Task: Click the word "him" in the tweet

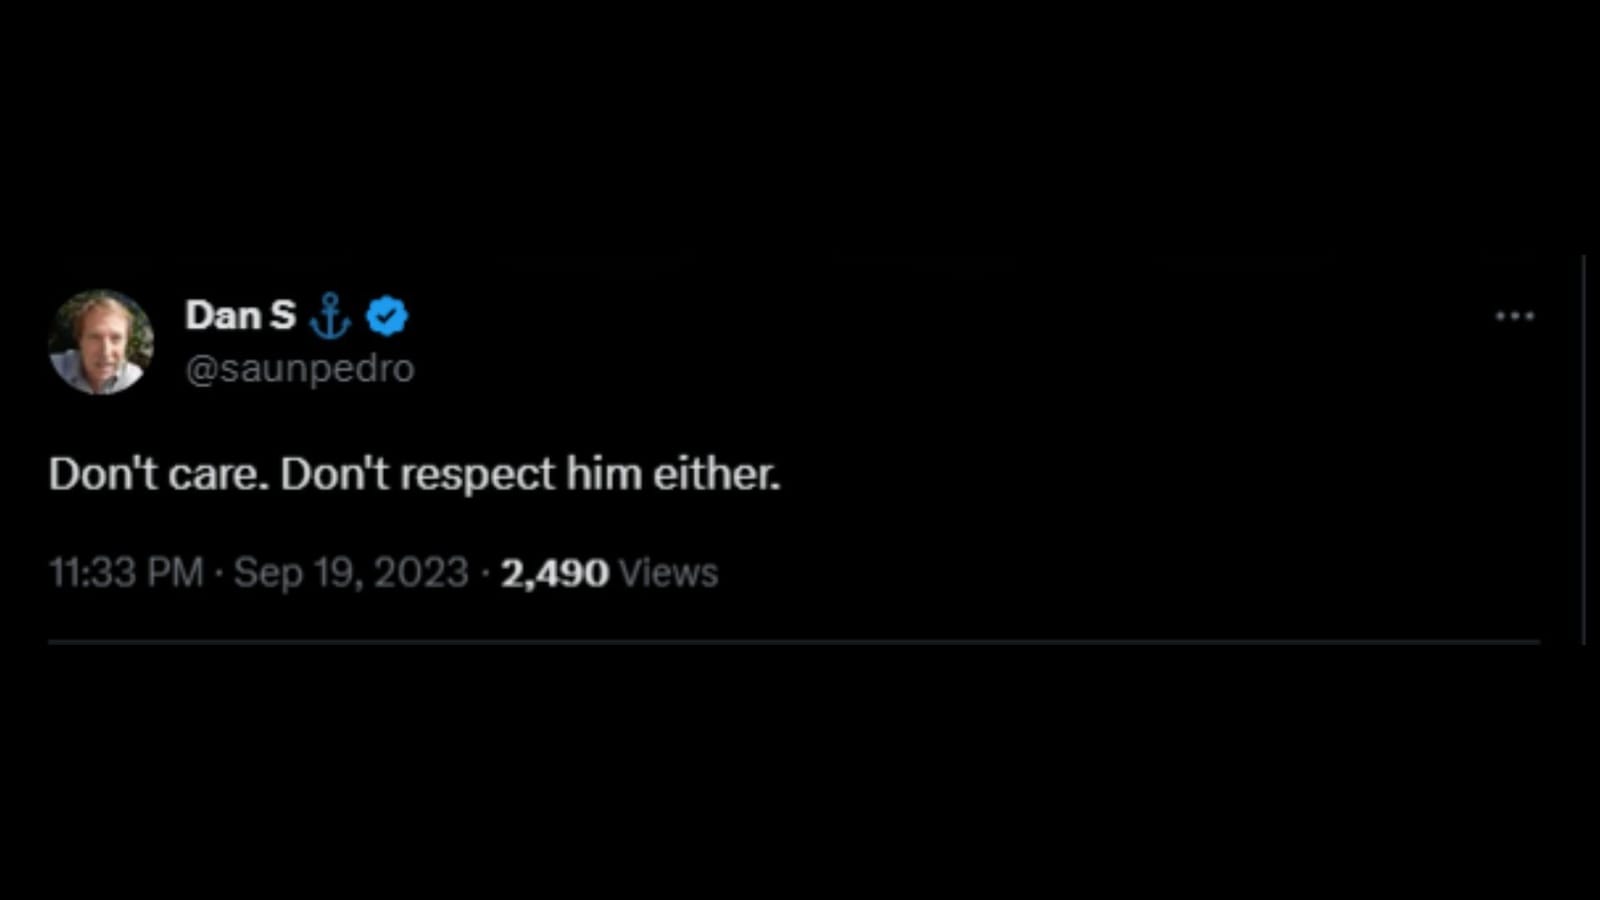Action: coord(604,474)
